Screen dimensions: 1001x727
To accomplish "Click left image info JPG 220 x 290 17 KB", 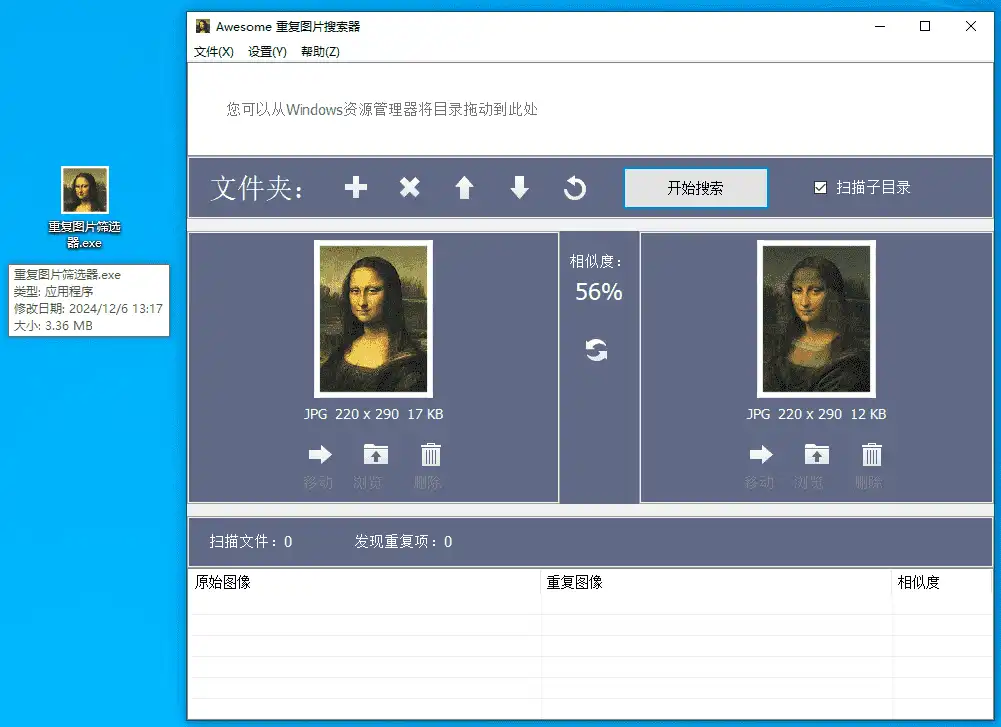I will pos(373,414).
